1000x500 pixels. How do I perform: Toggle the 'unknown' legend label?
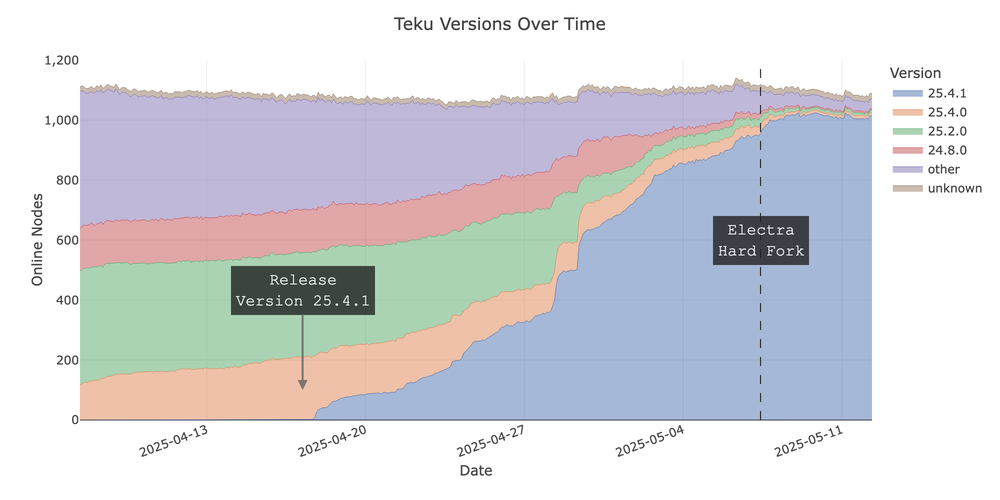pyautogui.click(x=954, y=188)
